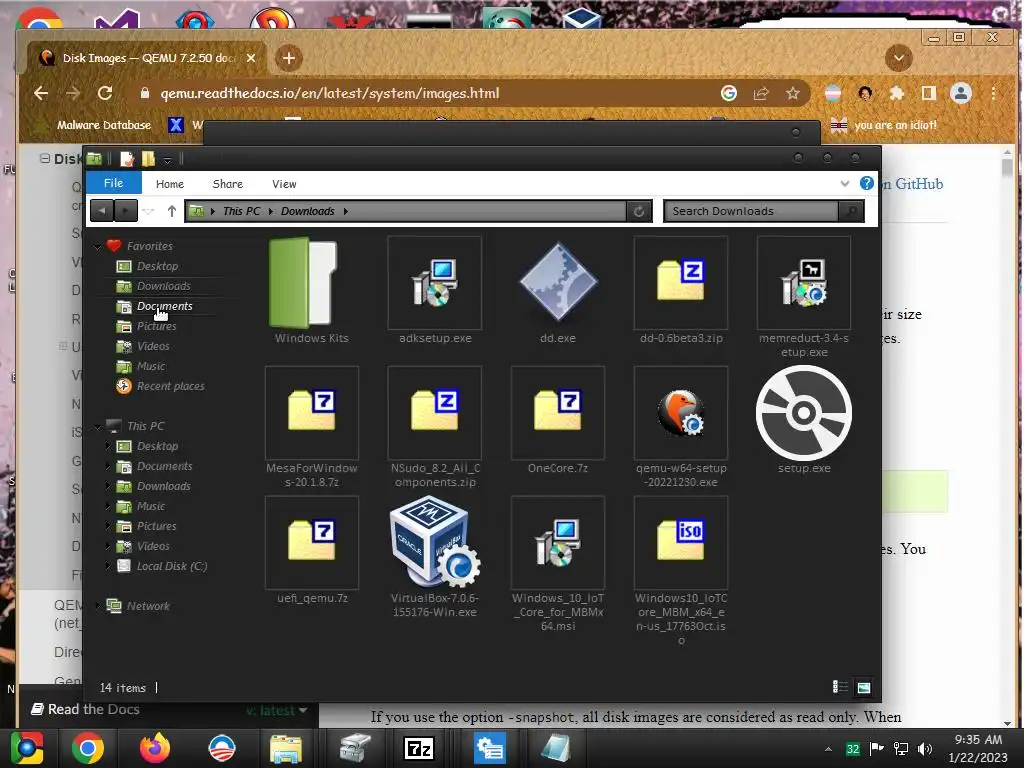
Task: Close the Disk Images Chrome tab
Action: pos(251,58)
